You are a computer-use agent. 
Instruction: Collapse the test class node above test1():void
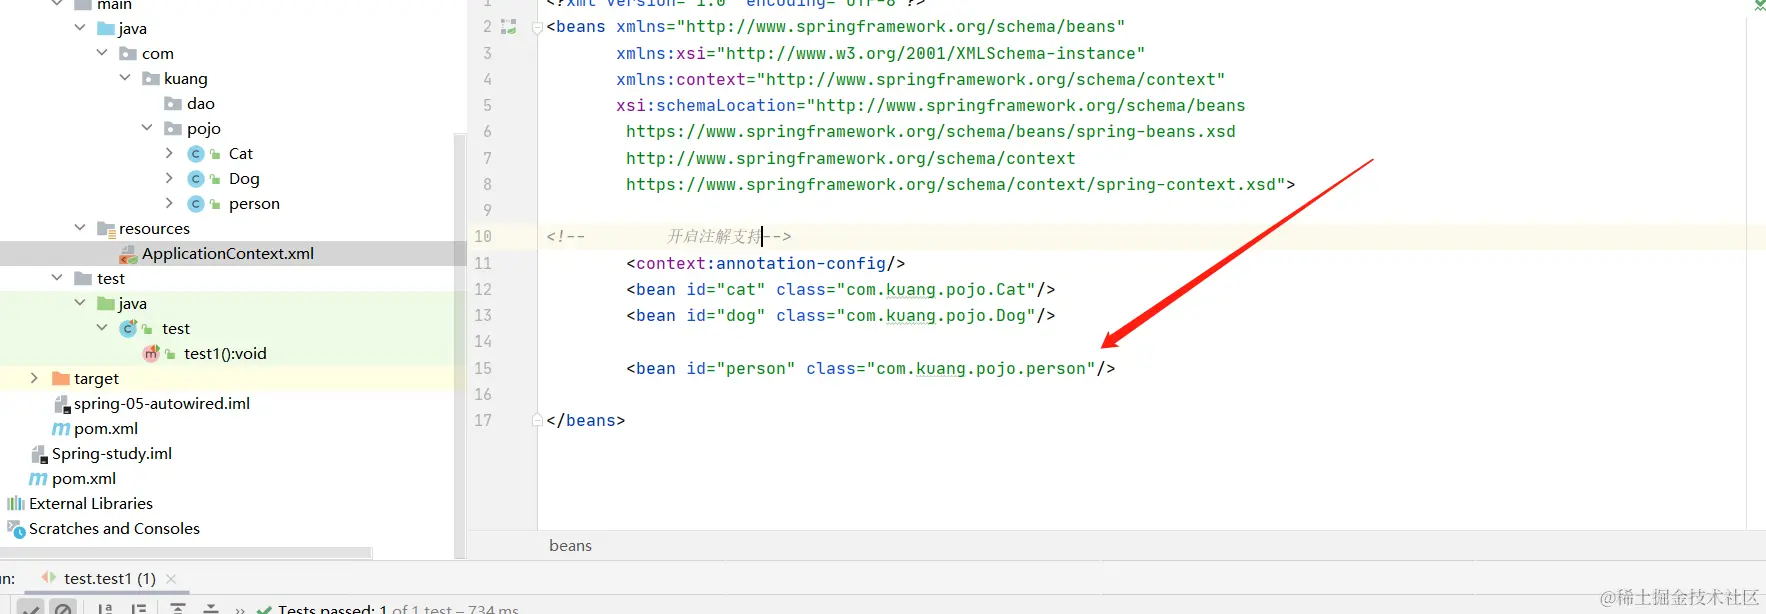(x=102, y=328)
